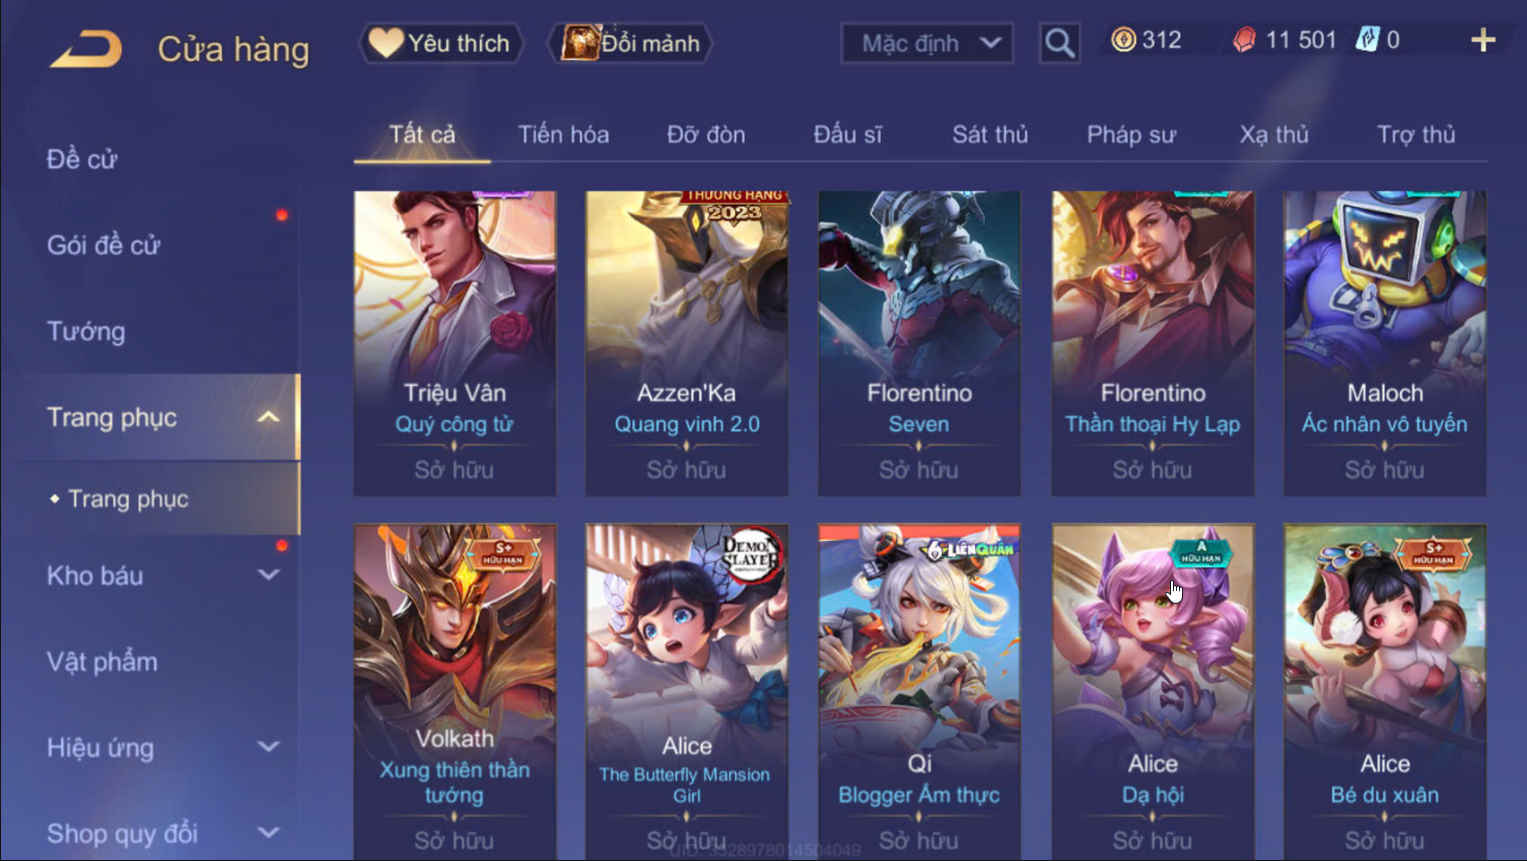Click the plus icon to add currency
1527x861 pixels.
pos(1483,41)
